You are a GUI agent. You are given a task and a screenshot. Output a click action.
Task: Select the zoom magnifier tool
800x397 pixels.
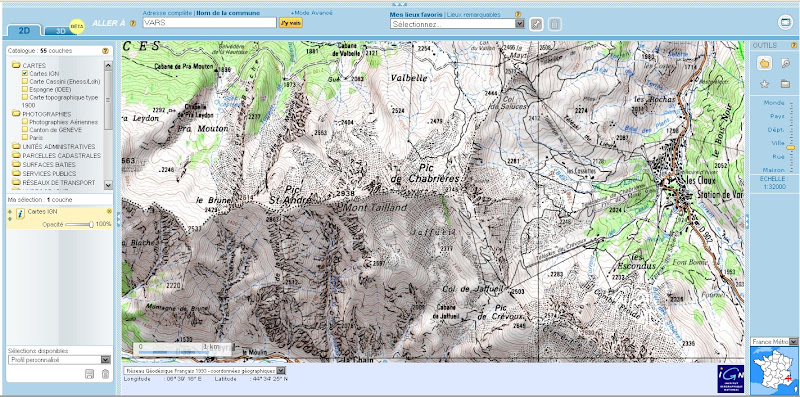click(x=785, y=63)
